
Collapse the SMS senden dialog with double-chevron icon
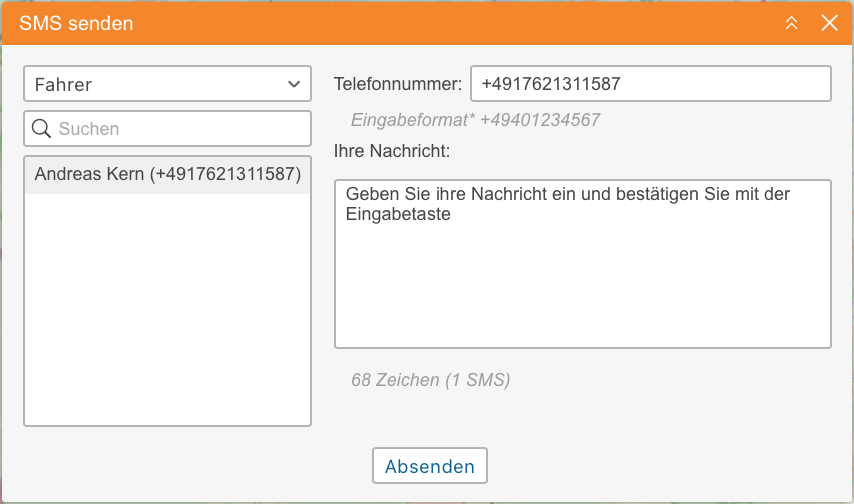[792, 23]
